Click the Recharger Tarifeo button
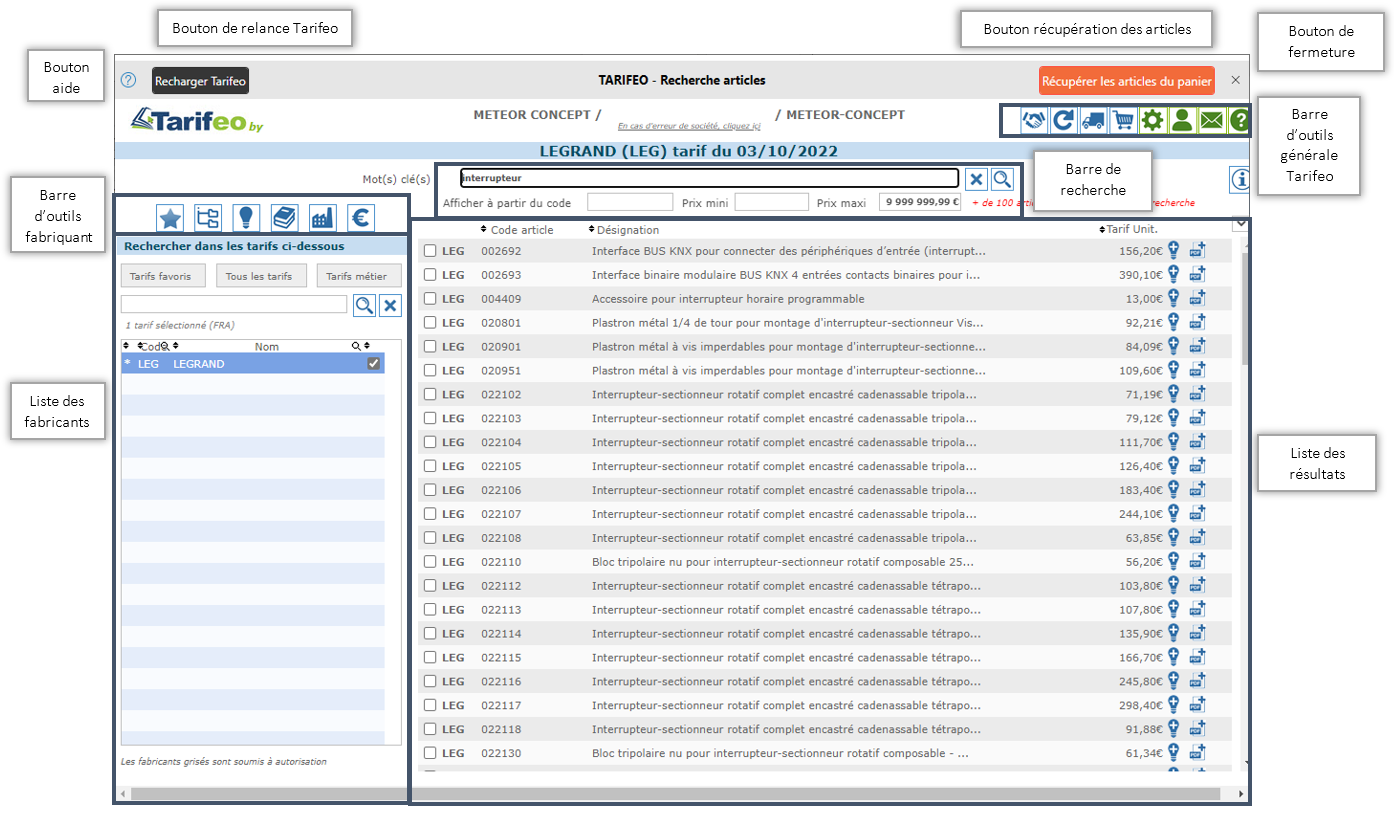The width and height of the screenshot is (1394, 820). pos(200,81)
